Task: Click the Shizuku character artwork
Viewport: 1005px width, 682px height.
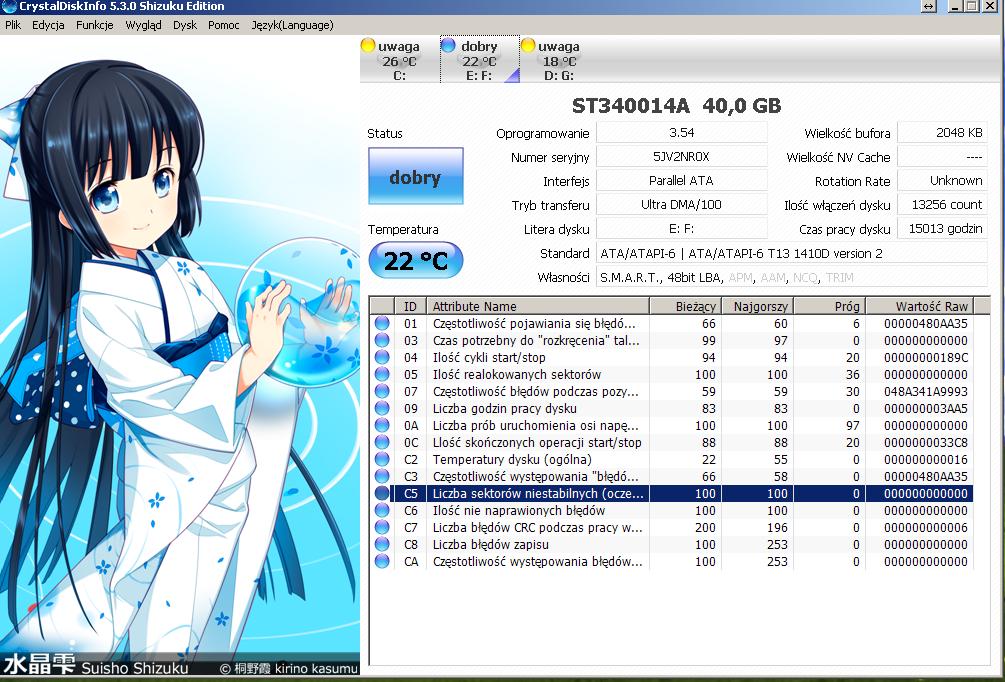Action: 179,357
